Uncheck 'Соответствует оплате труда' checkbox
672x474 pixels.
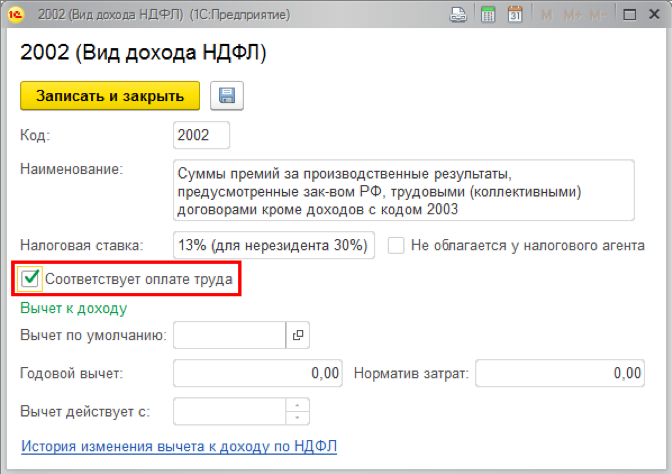point(30,279)
